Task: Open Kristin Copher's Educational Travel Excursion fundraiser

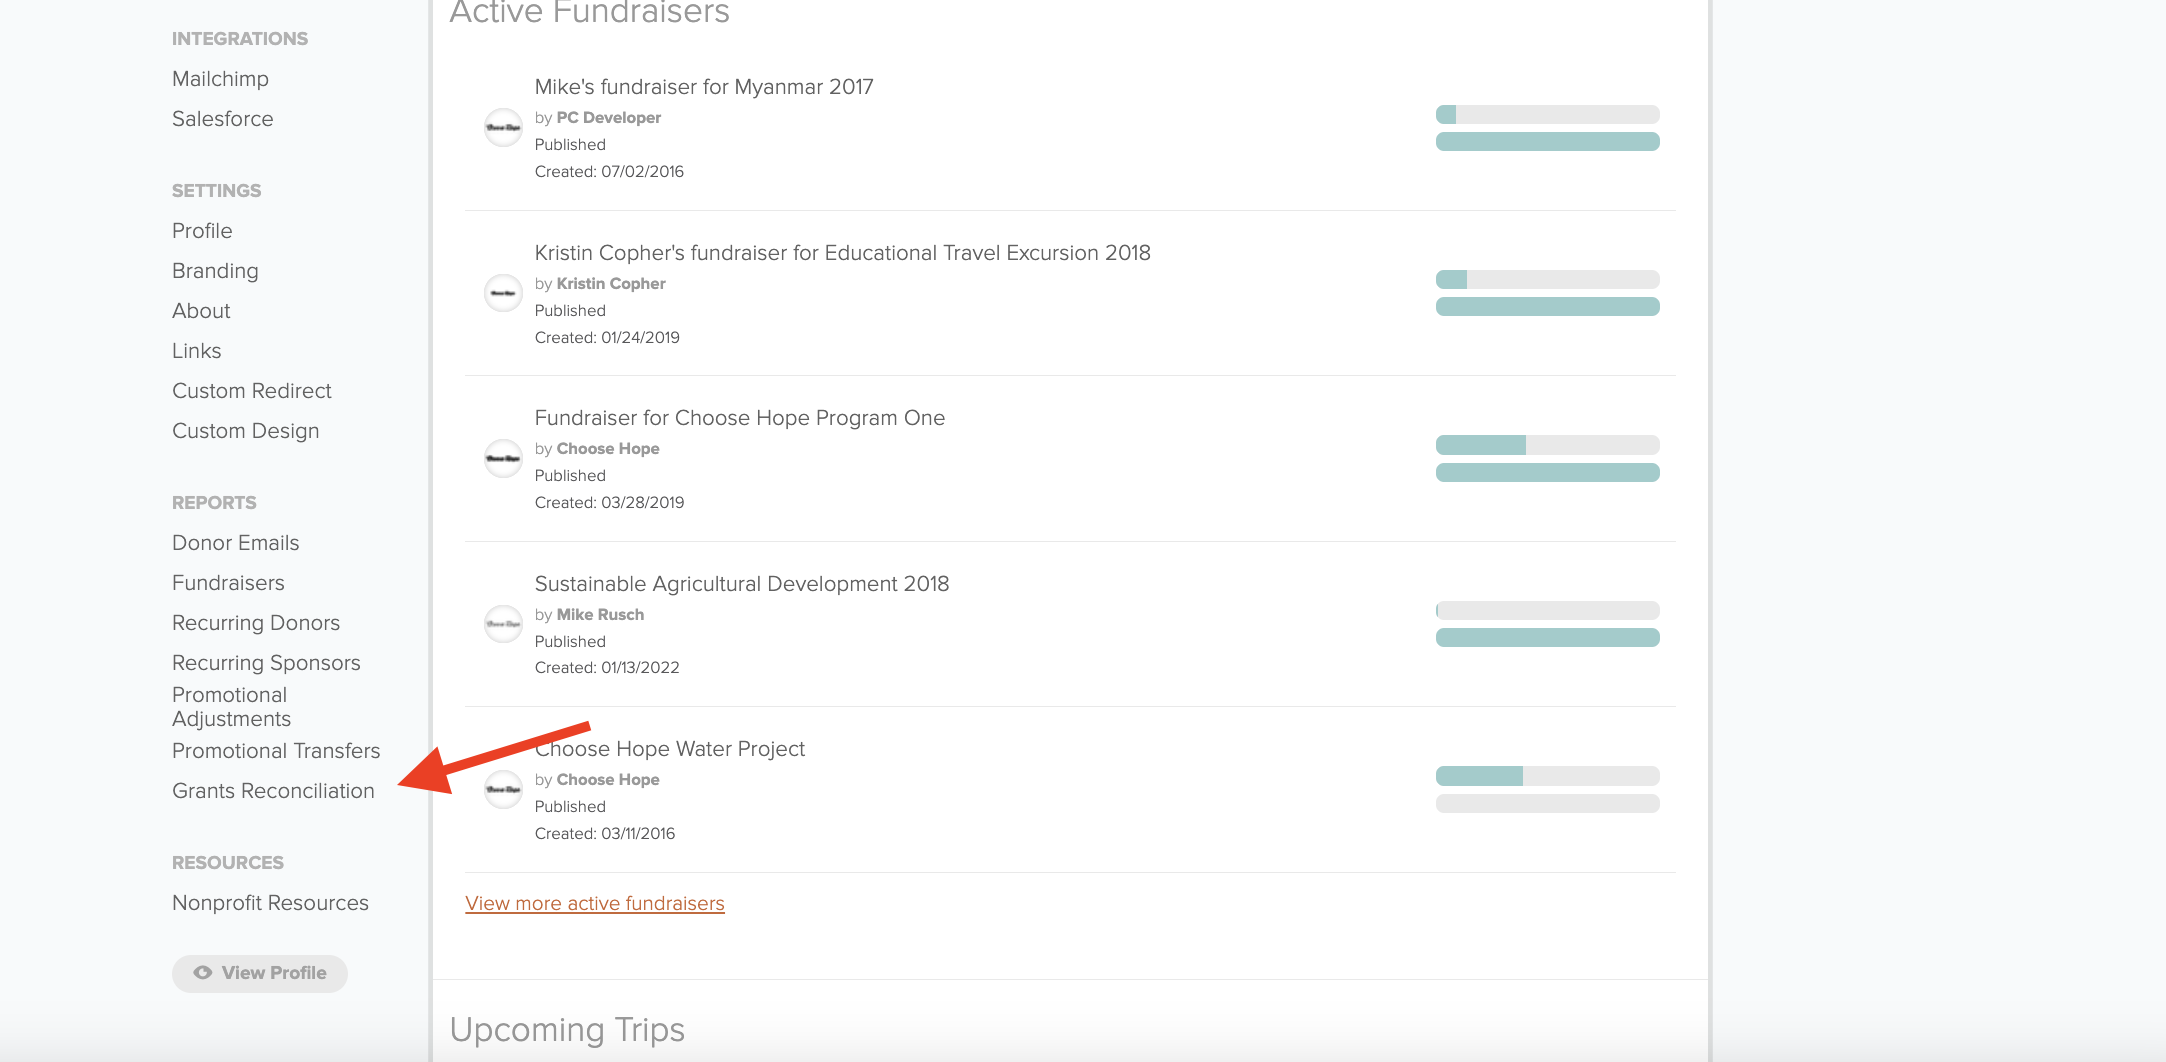Action: (x=843, y=253)
